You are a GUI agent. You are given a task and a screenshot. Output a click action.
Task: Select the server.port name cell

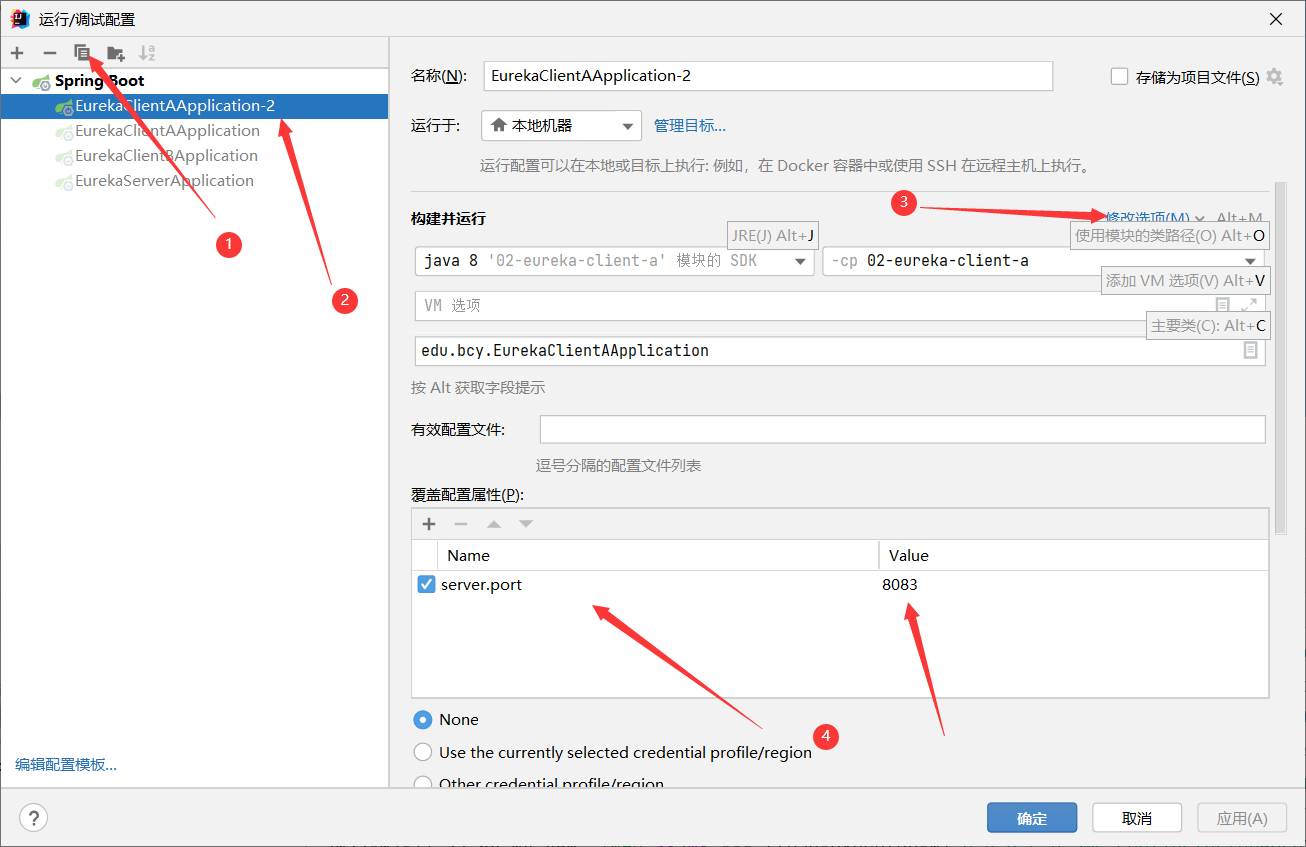pyautogui.click(x=658, y=585)
